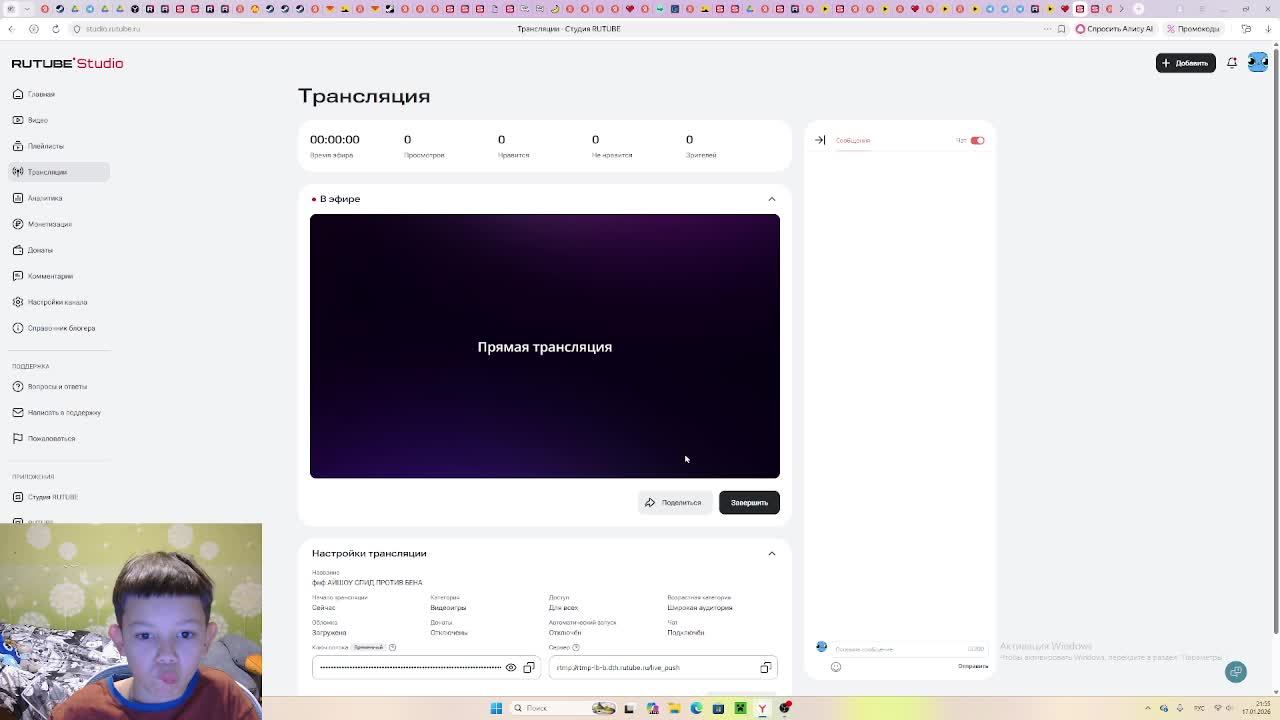This screenshot has width=1280, height=720.
Task: Open Промокоды in browser toolbar
Action: pos(1192,29)
